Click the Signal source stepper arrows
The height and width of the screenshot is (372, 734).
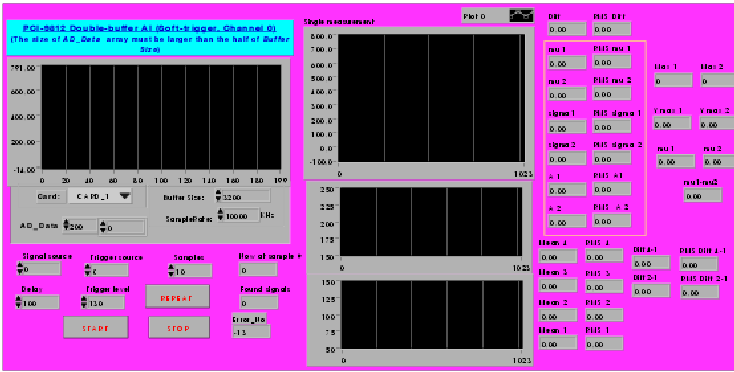(20, 269)
